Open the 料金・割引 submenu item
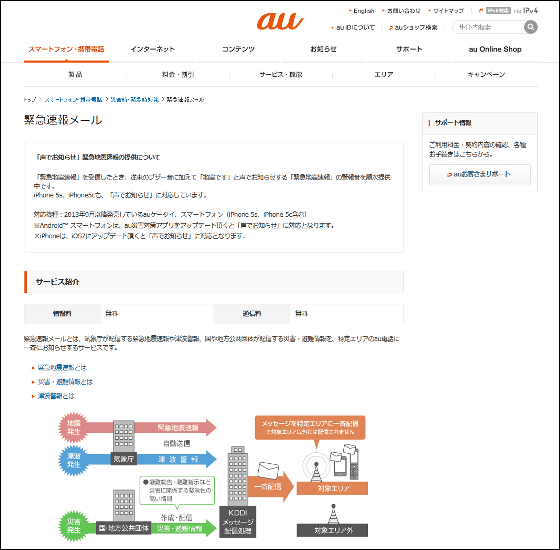The height and width of the screenshot is (550, 560). (178, 74)
